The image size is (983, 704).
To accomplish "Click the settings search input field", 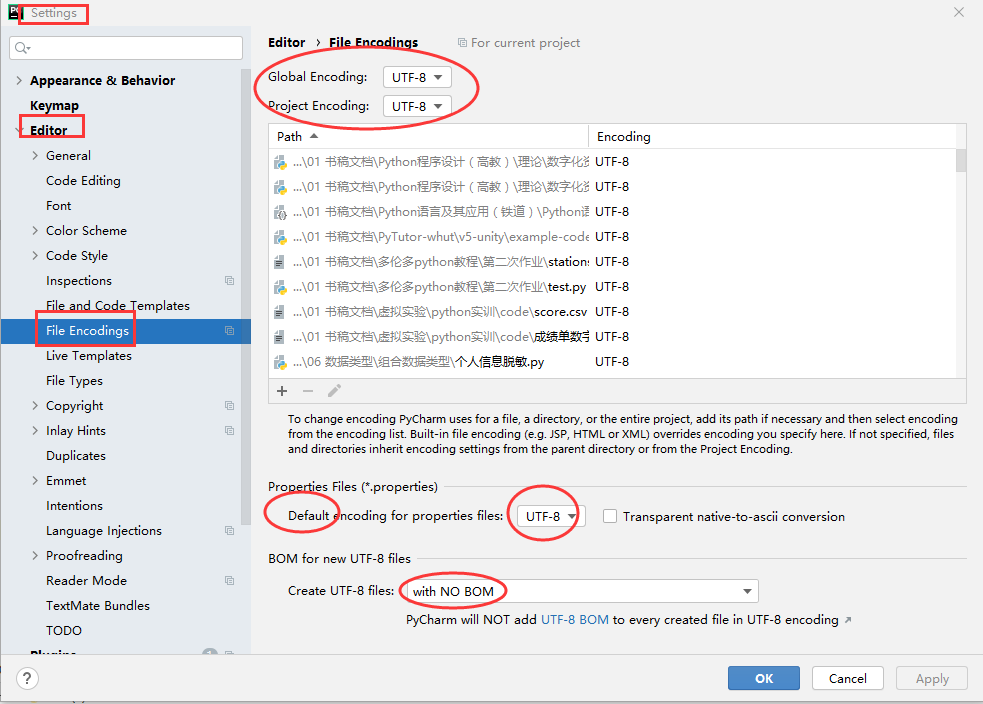I will (126, 48).
